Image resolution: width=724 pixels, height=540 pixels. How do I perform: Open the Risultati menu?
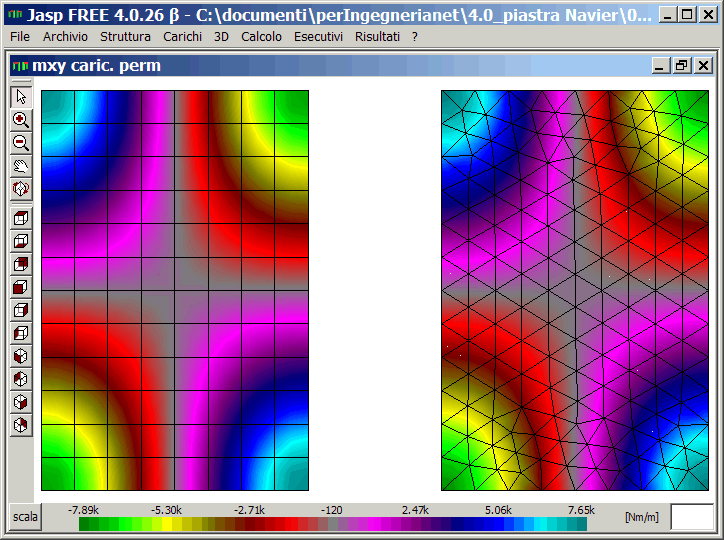(x=377, y=36)
